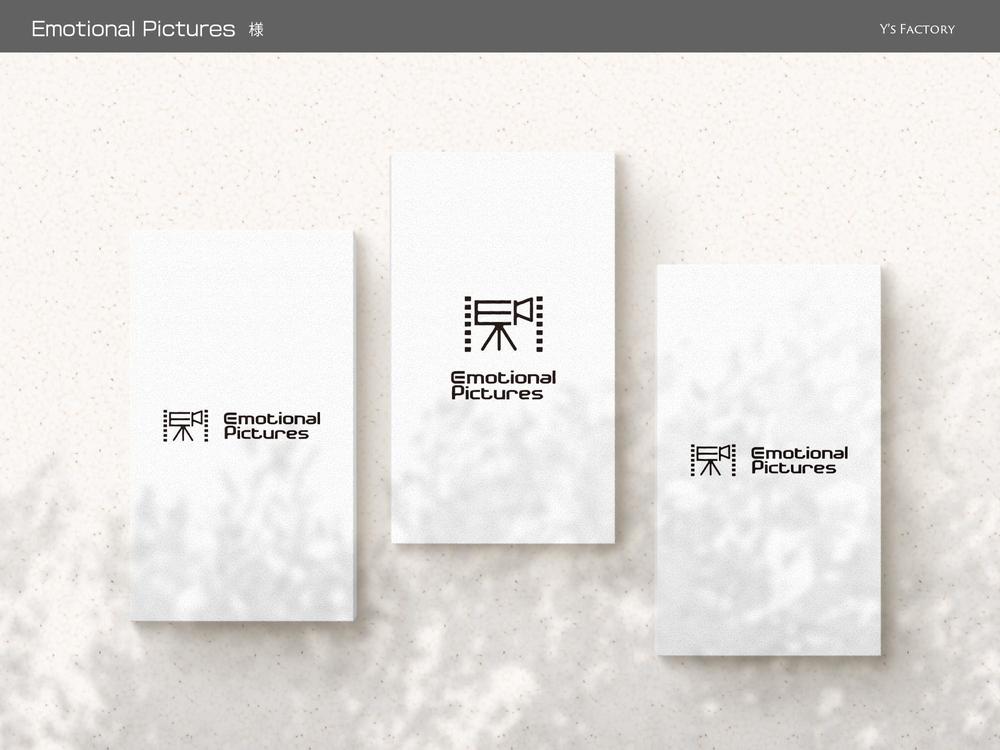Screen dimensions: 1000x750
Task: Click the 'Emotional Pictures' header title
Action: [x=133, y=29]
